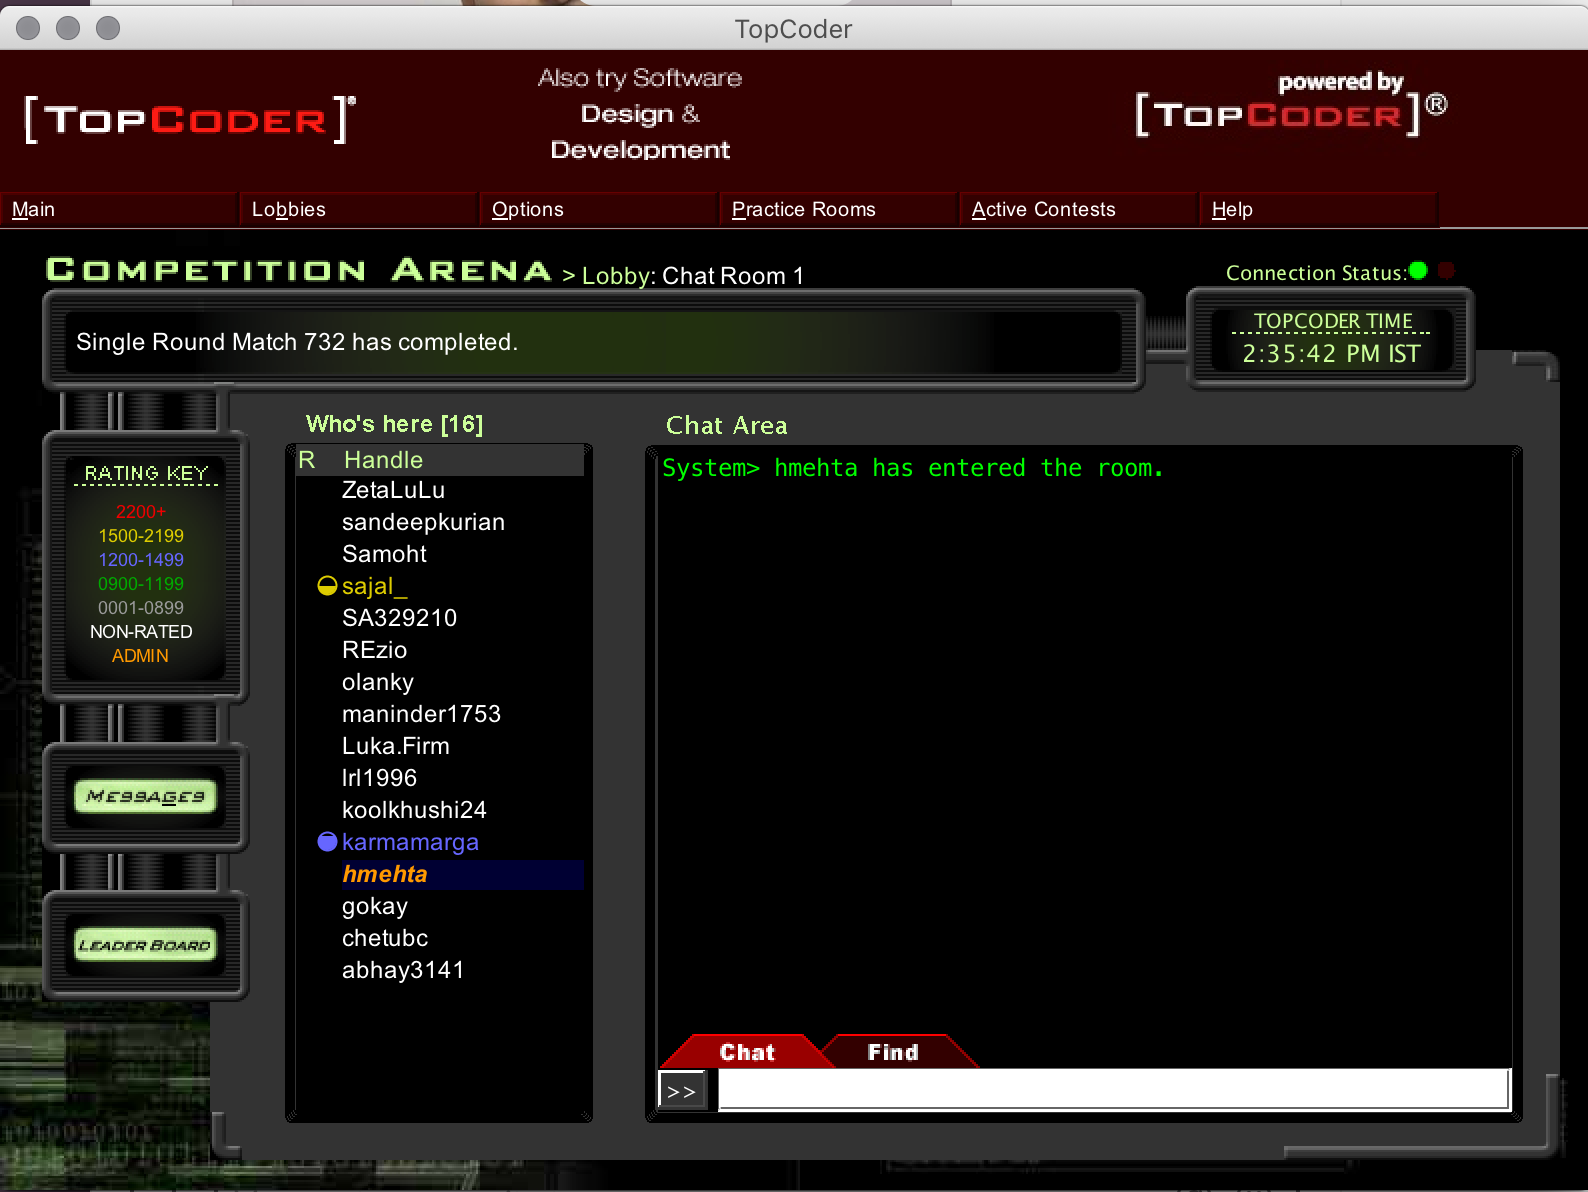Switch to the Find tab

pyautogui.click(x=893, y=1052)
